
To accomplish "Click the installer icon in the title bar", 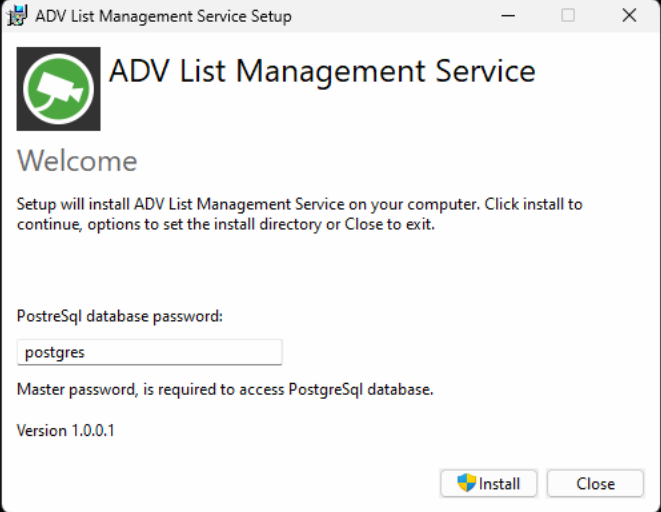I will pos(16,16).
